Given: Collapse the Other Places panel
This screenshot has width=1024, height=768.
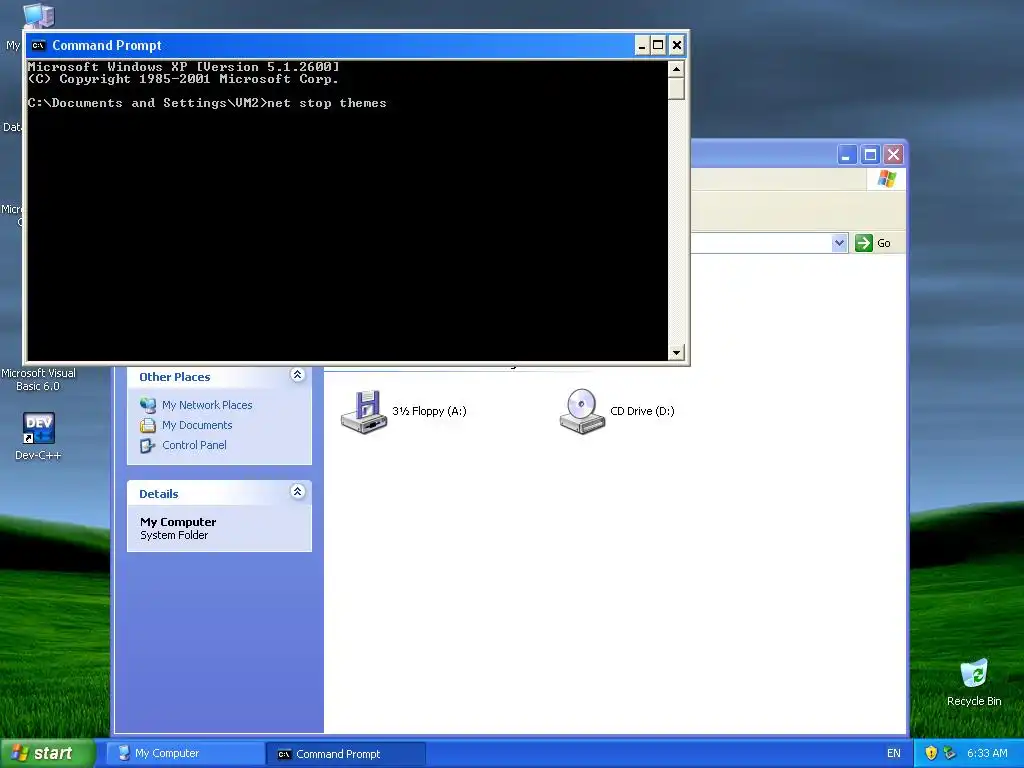Looking at the screenshot, I should coord(297,375).
